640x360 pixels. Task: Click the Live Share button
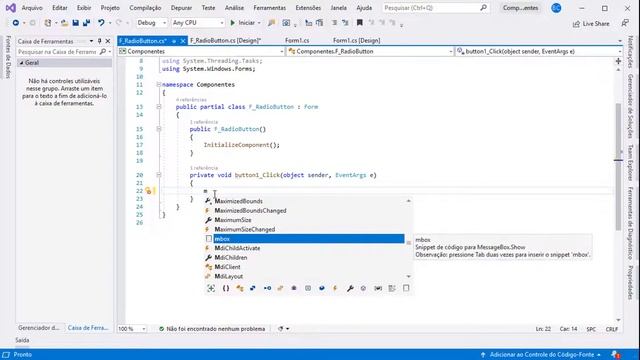click(591, 24)
